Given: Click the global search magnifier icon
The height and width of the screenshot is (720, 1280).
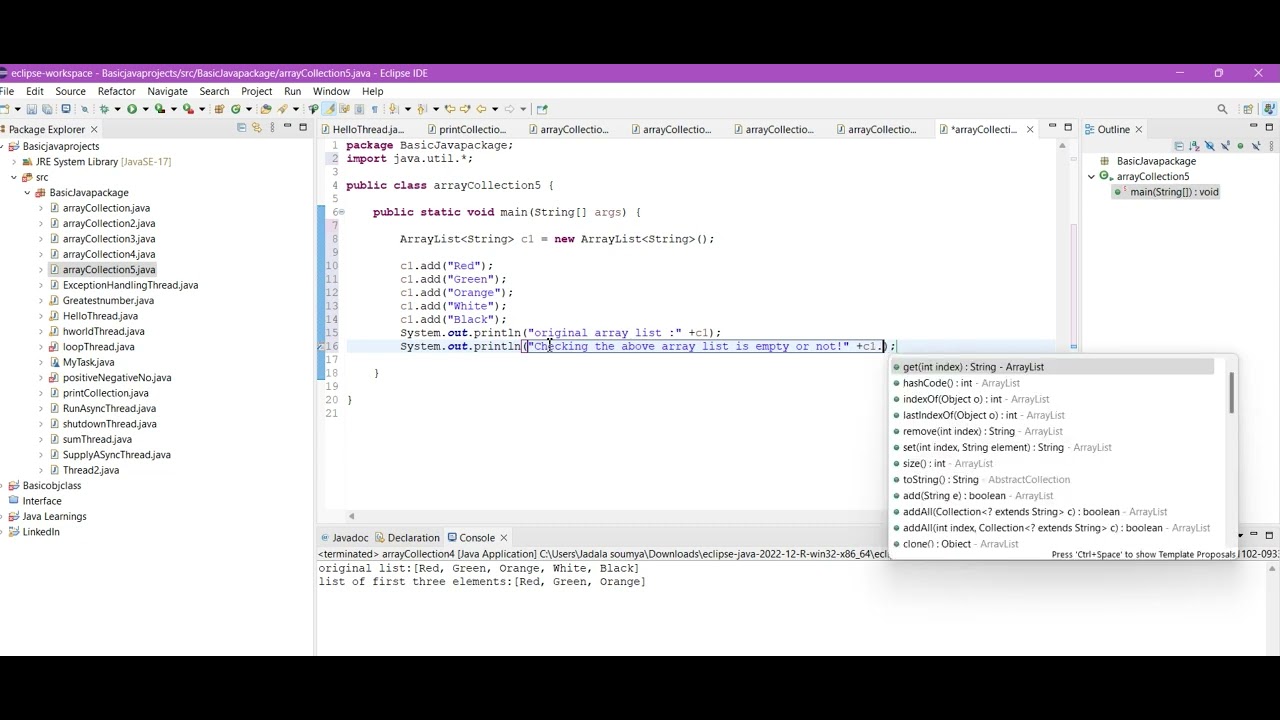Looking at the screenshot, I should click(1222, 109).
